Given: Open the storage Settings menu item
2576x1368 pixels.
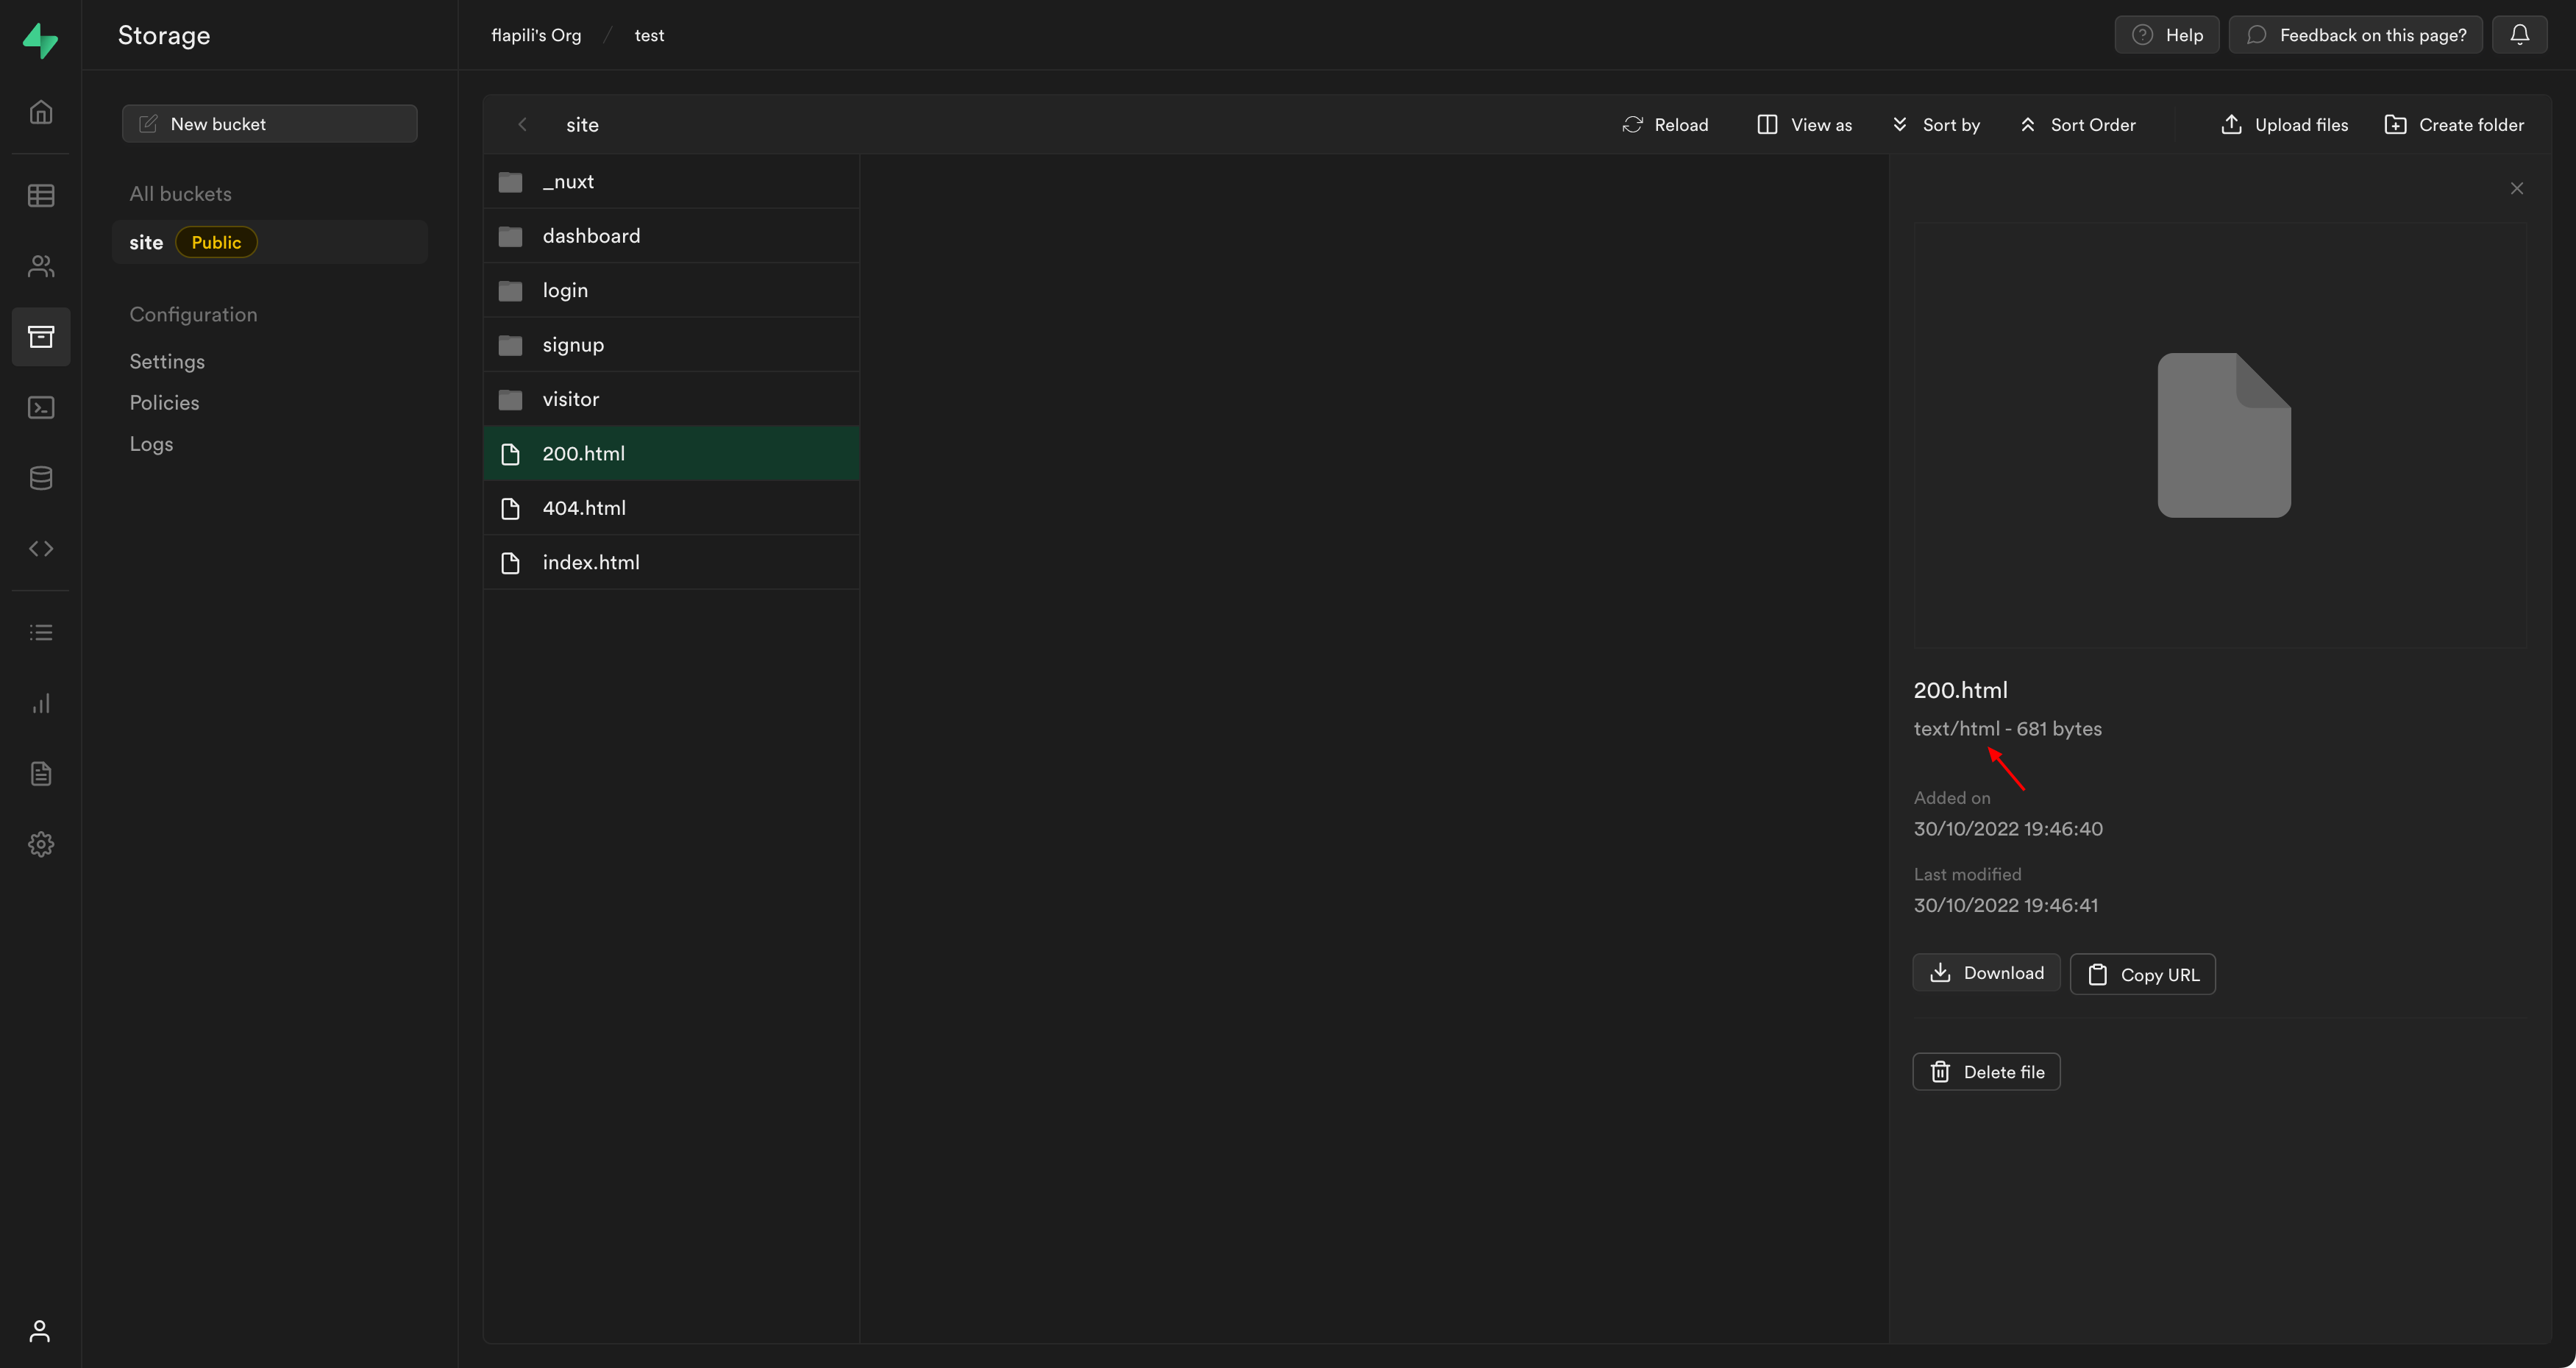Looking at the screenshot, I should tap(167, 362).
